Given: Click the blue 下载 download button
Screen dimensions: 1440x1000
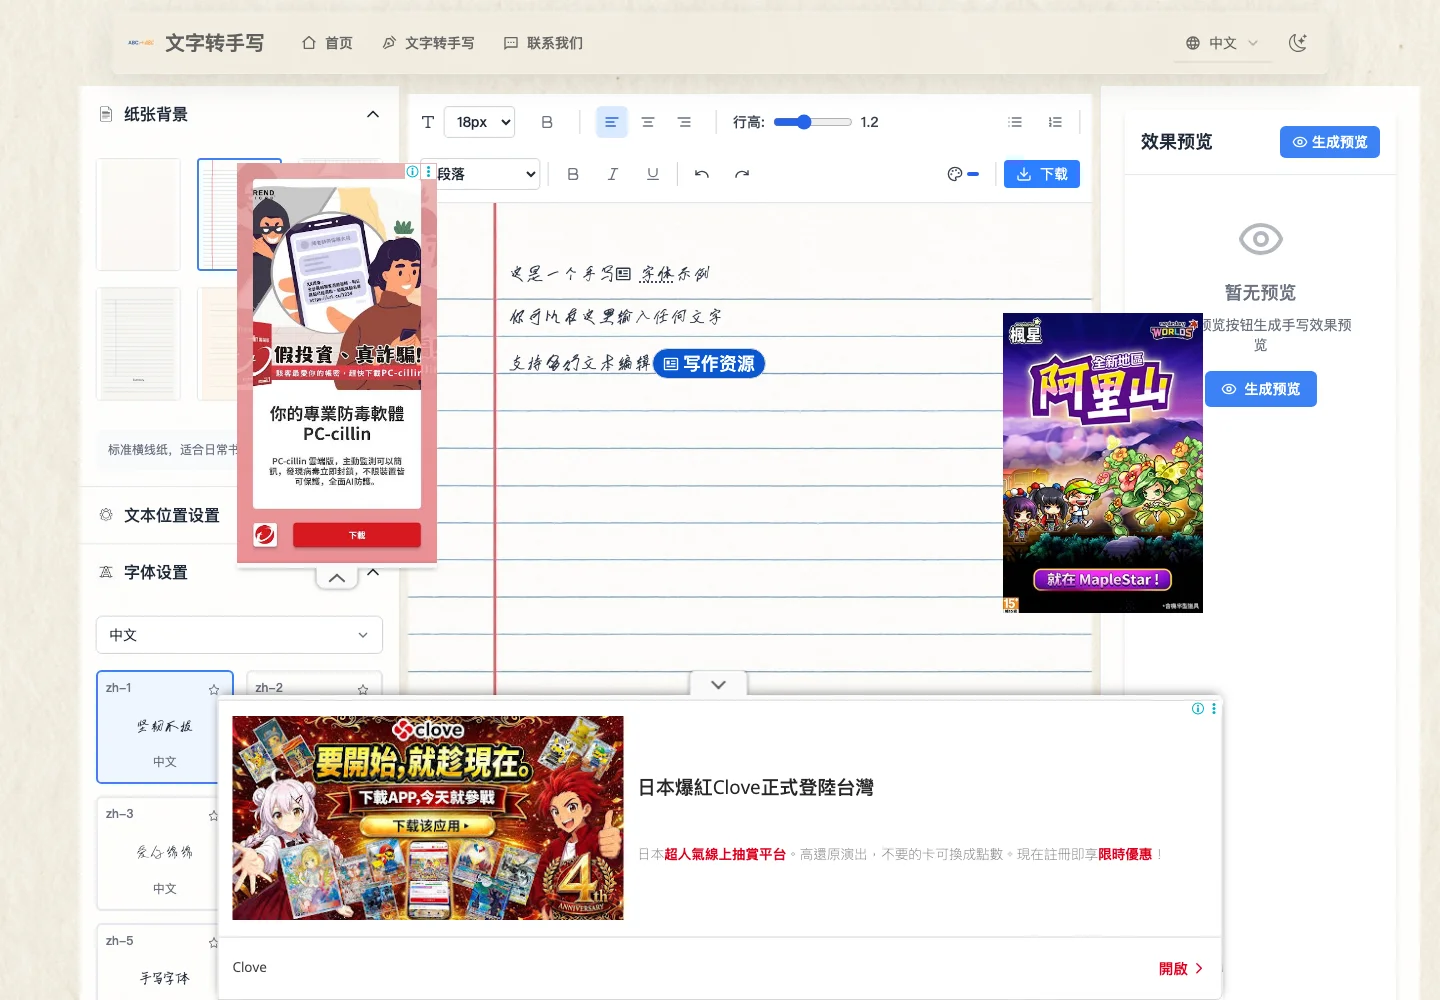Looking at the screenshot, I should click(1042, 174).
